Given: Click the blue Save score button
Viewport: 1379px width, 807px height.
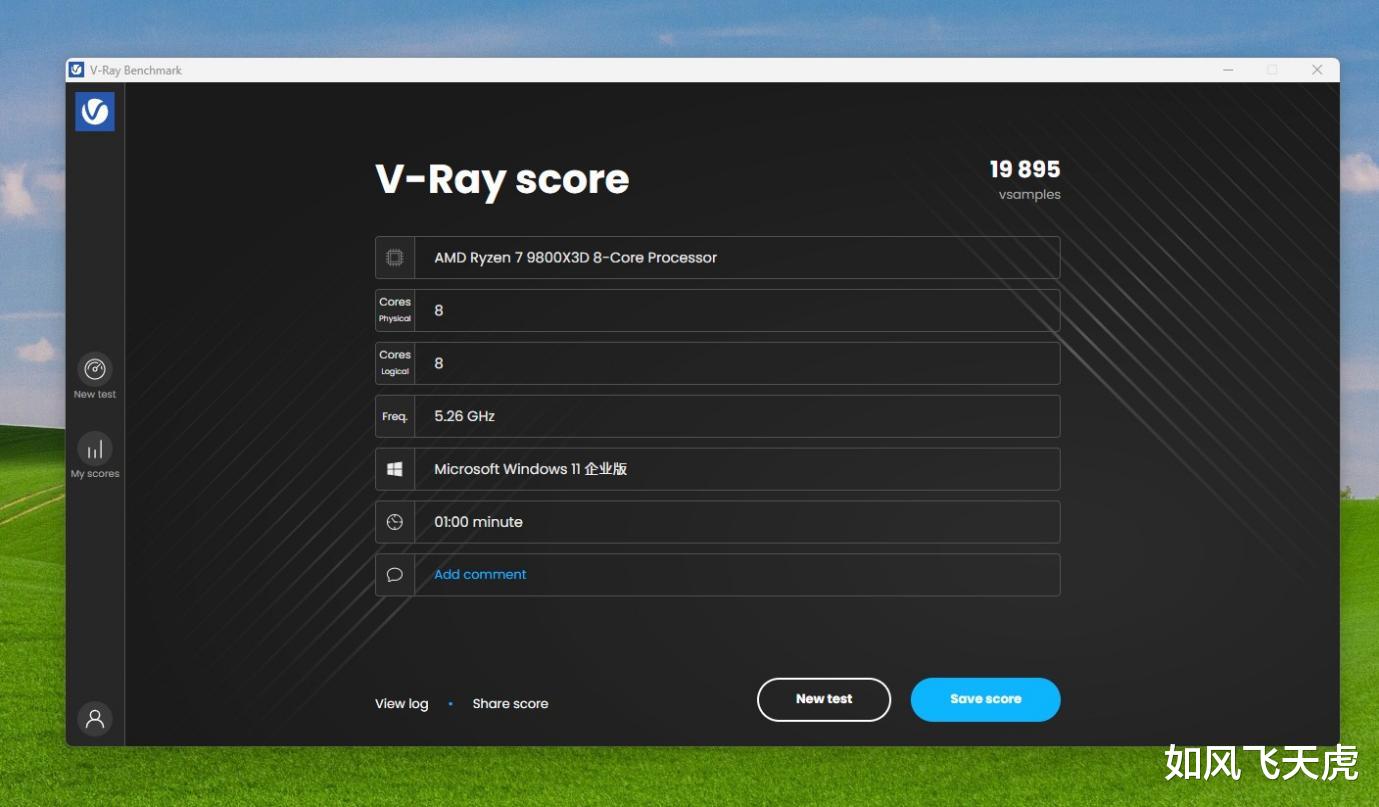Looking at the screenshot, I should (985, 700).
